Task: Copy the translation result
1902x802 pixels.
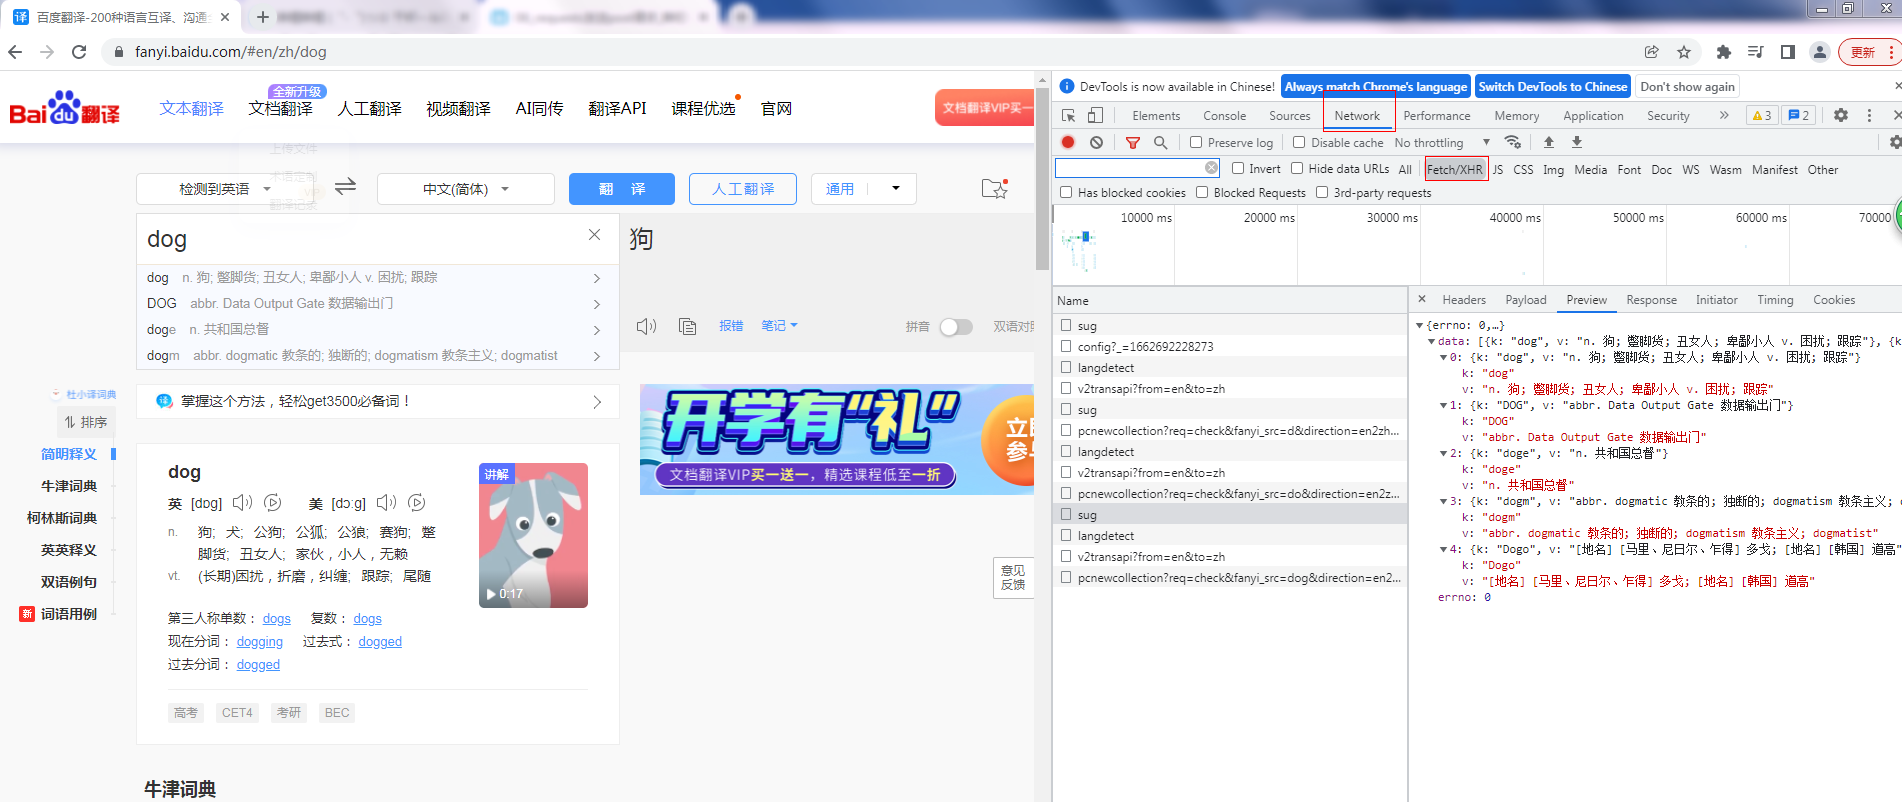Action: click(687, 326)
